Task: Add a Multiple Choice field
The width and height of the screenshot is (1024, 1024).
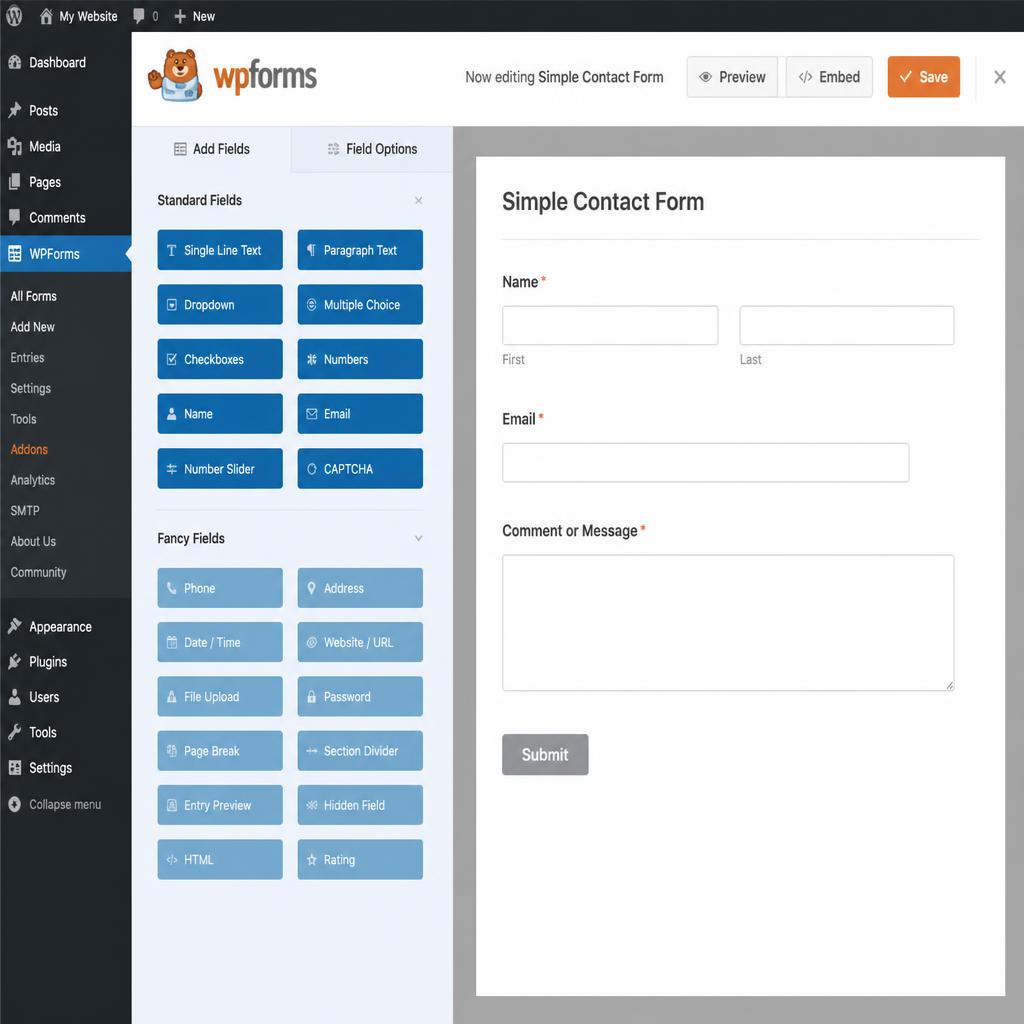Action: click(x=360, y=304)
